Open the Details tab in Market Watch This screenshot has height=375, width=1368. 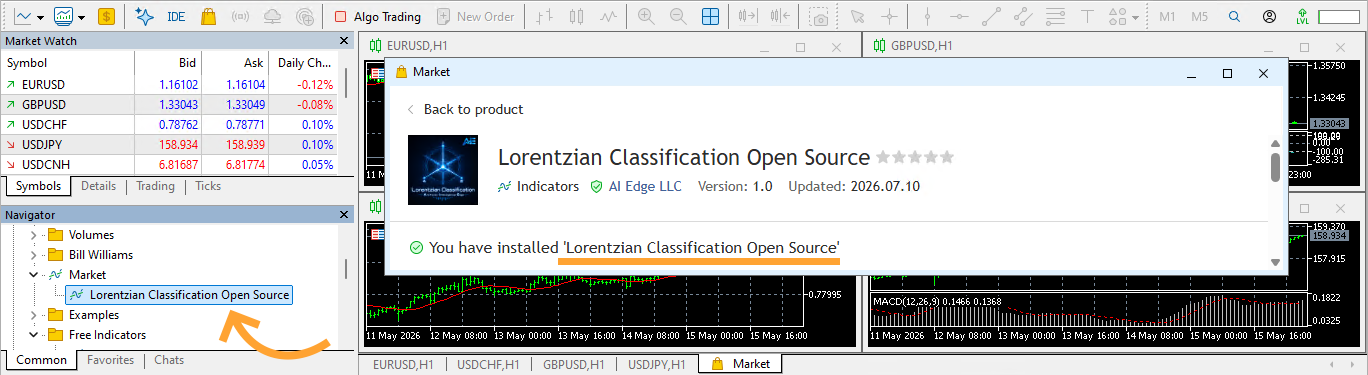click(x=98, y=186)
